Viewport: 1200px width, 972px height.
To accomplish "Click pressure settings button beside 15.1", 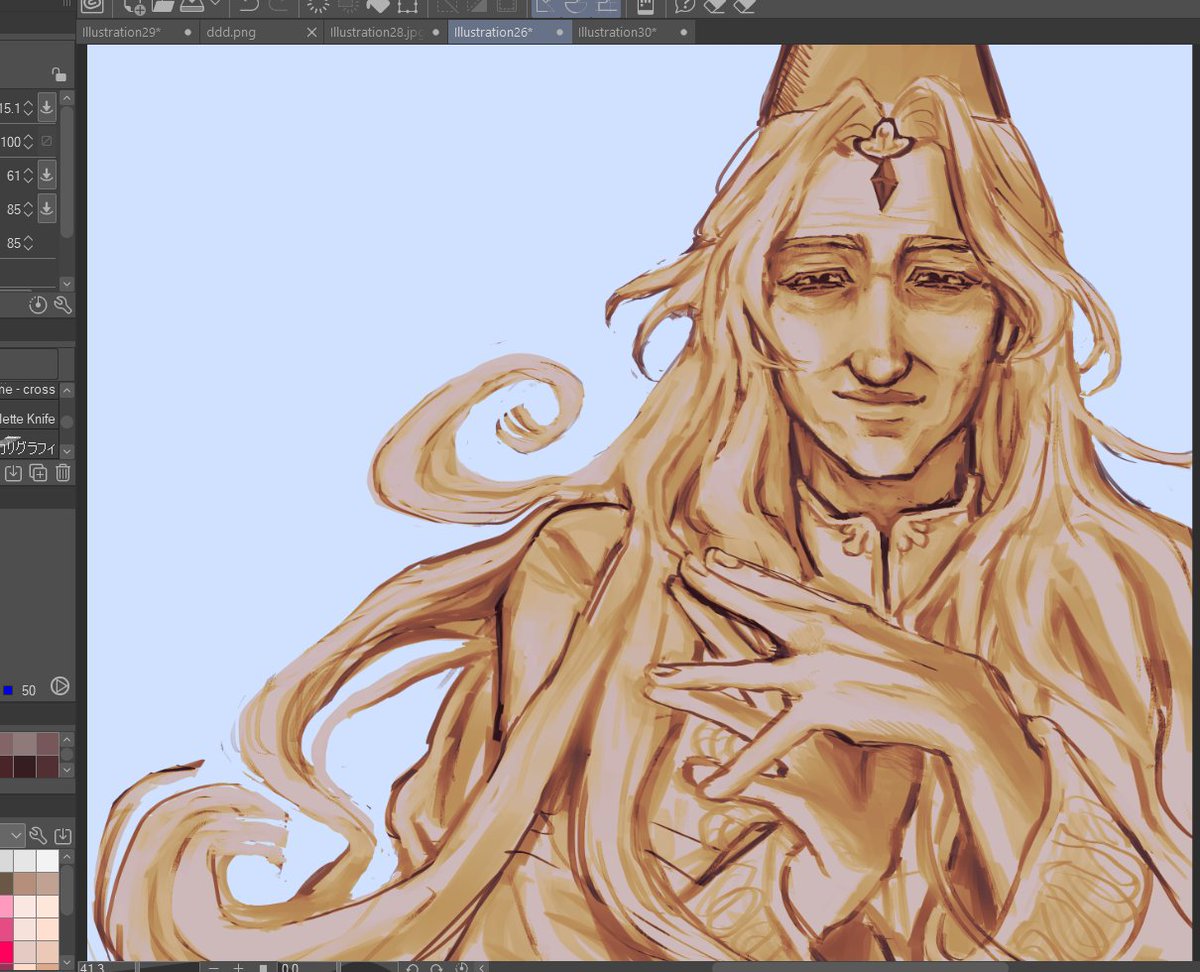I will point(47,107).
